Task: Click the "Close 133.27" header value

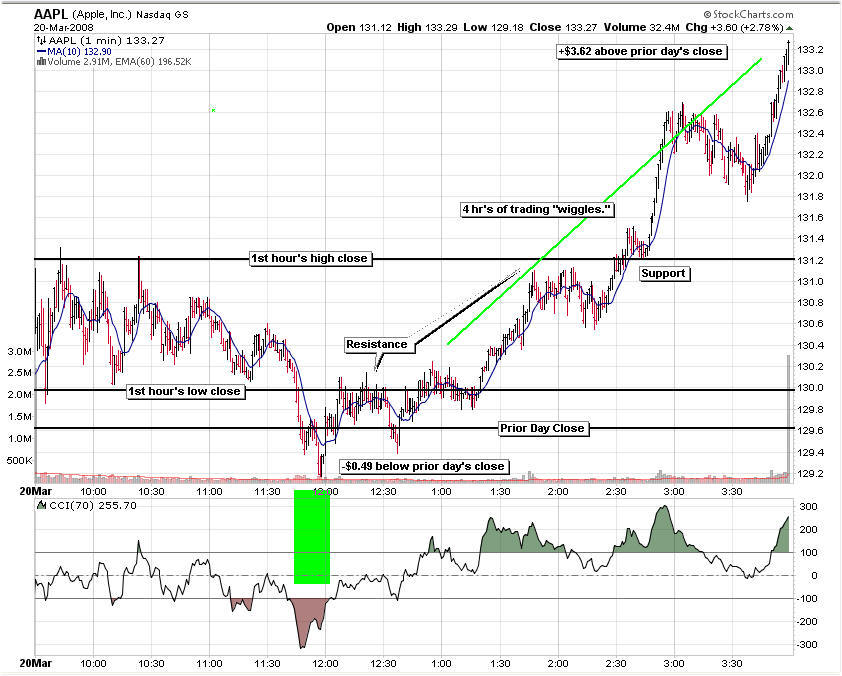Action: pyautogui.click(x=563, y=27)
